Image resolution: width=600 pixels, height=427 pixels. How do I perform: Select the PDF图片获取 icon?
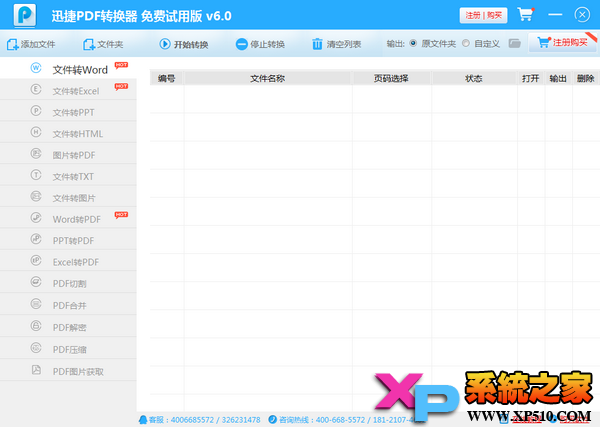(x=36, y=370)
